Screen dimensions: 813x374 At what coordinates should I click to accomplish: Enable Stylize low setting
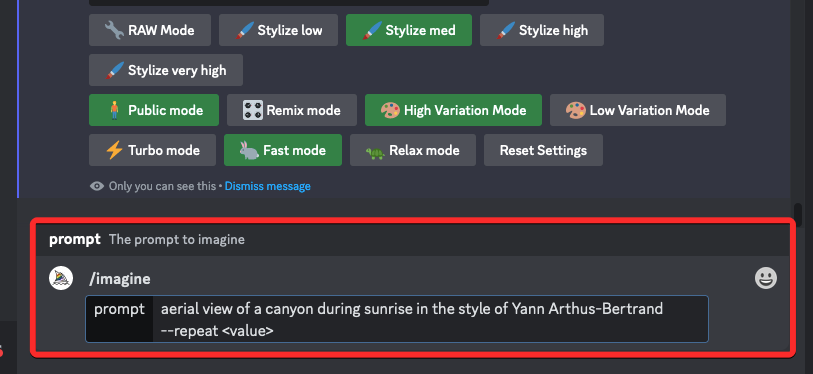point(278,30)
